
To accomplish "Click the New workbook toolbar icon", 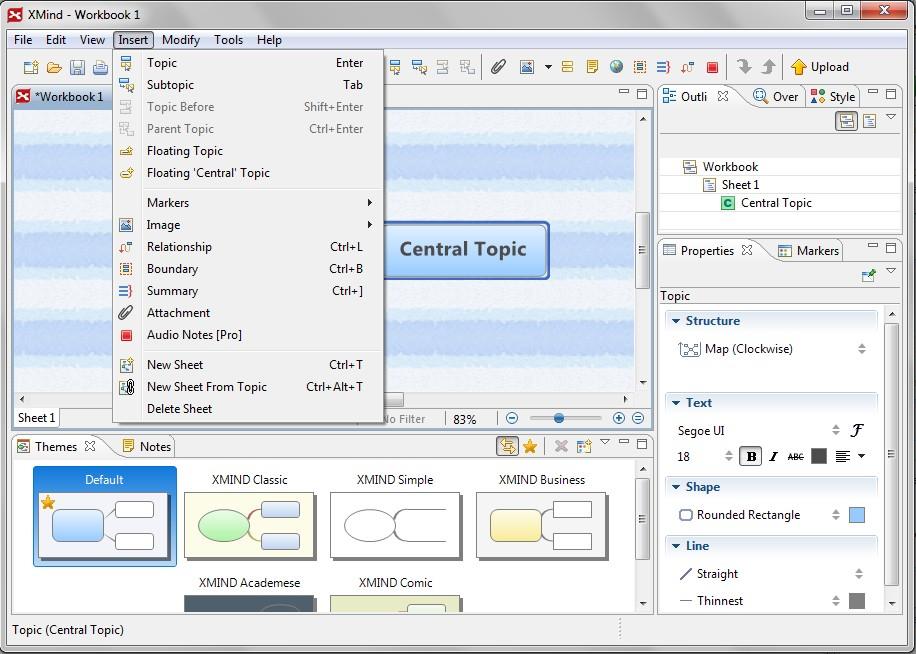I will click(x=31, y=67).
